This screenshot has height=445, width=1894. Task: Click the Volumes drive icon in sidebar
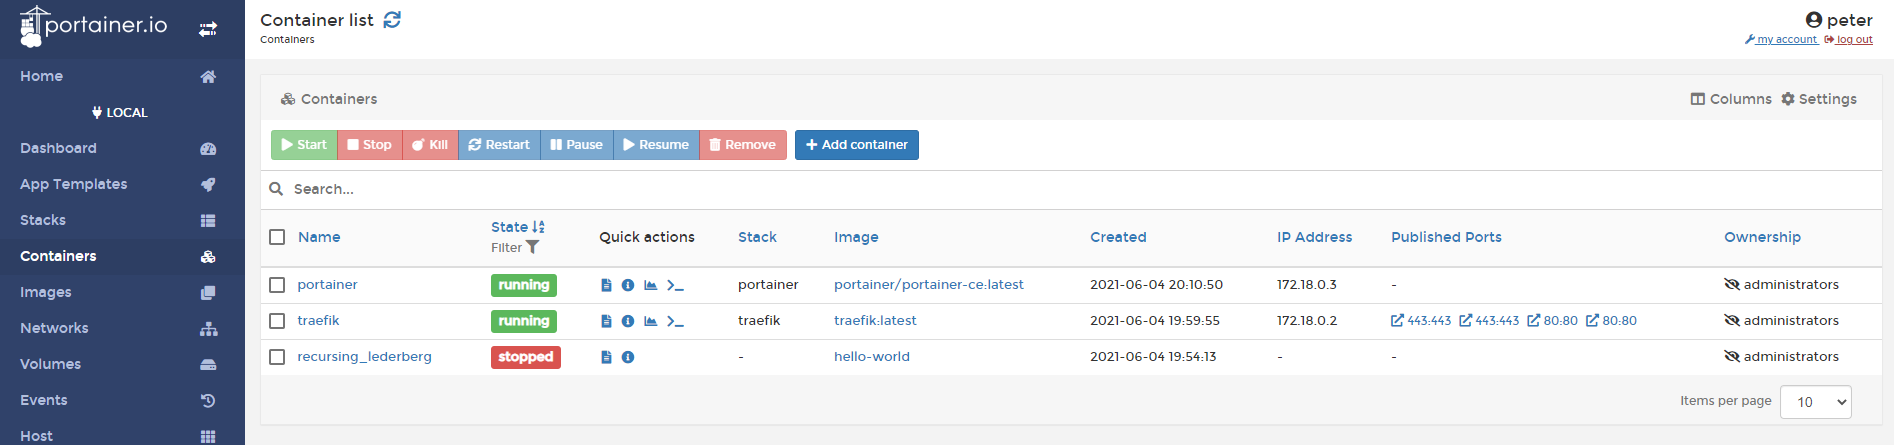point(208,365)
